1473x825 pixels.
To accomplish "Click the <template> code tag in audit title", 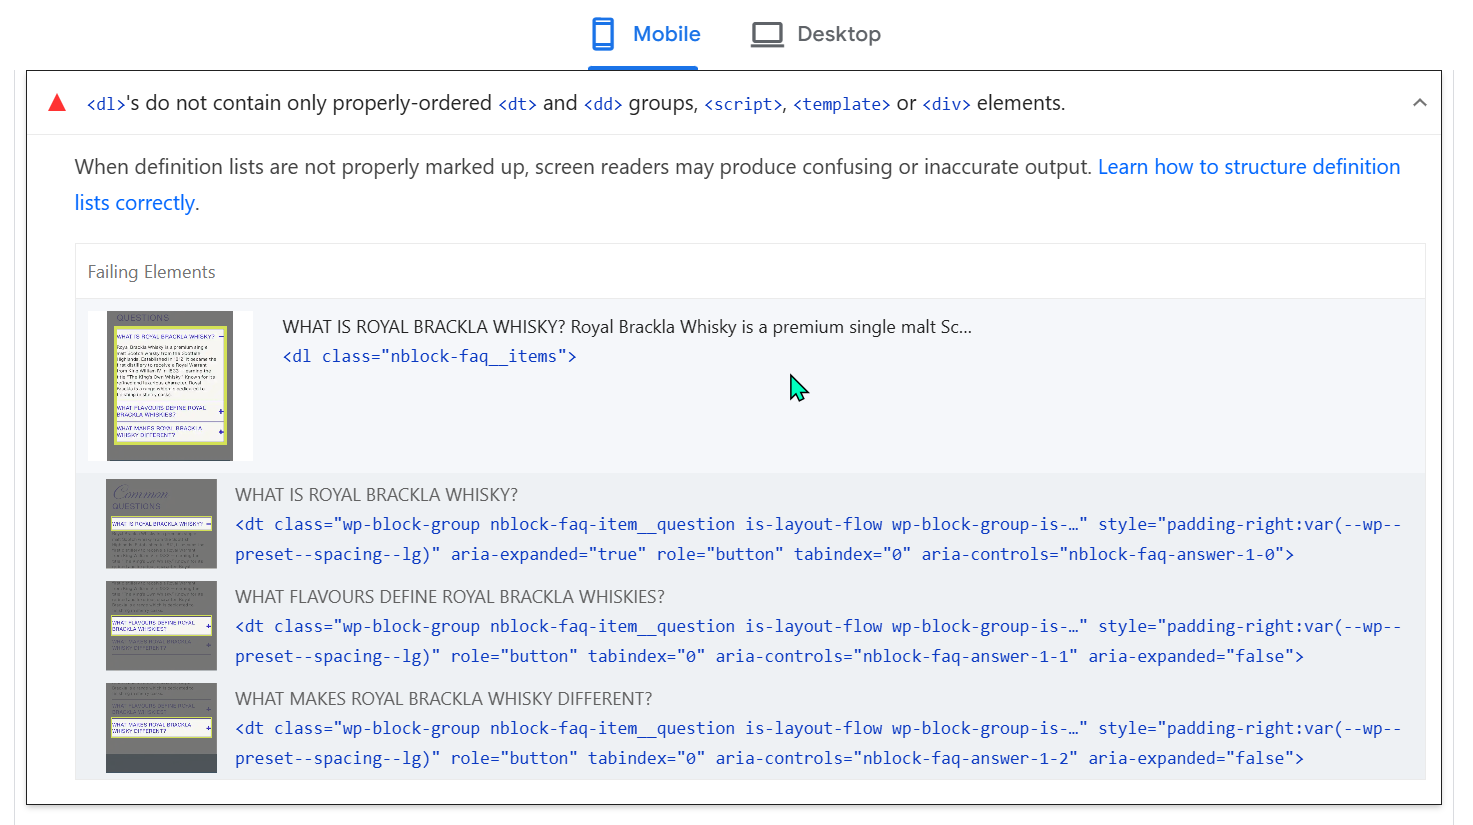I will coord(841,104).
